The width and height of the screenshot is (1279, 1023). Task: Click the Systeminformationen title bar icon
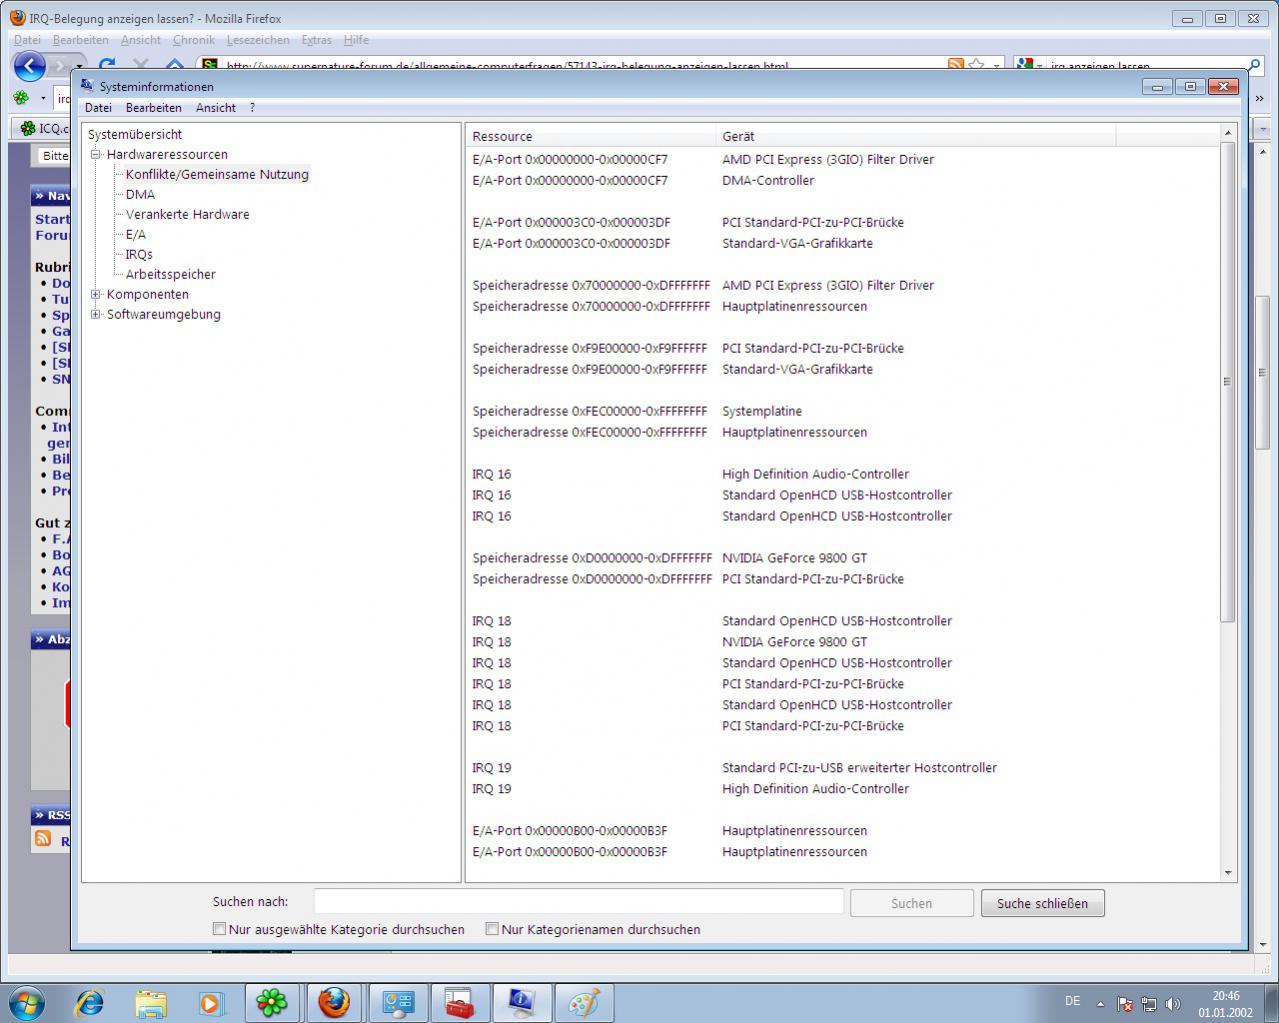pyautogui.click(x=88, y=86)
